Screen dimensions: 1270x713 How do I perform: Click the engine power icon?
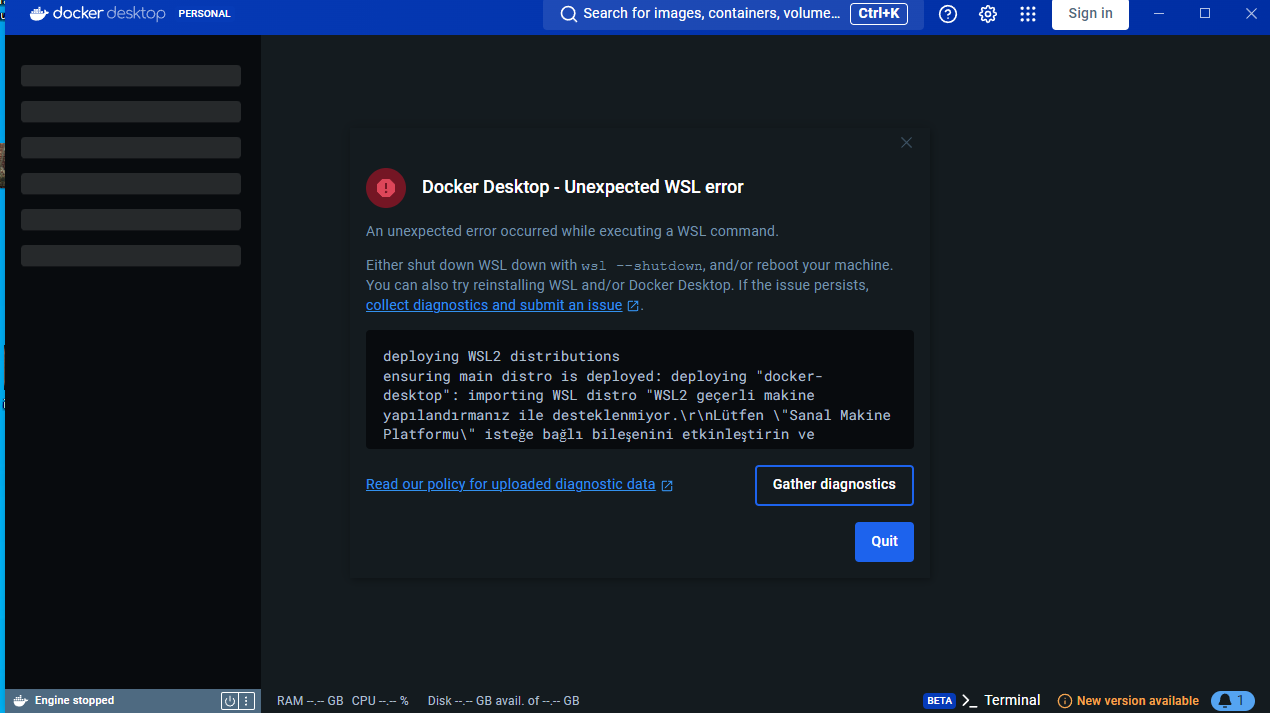[229, 701]
